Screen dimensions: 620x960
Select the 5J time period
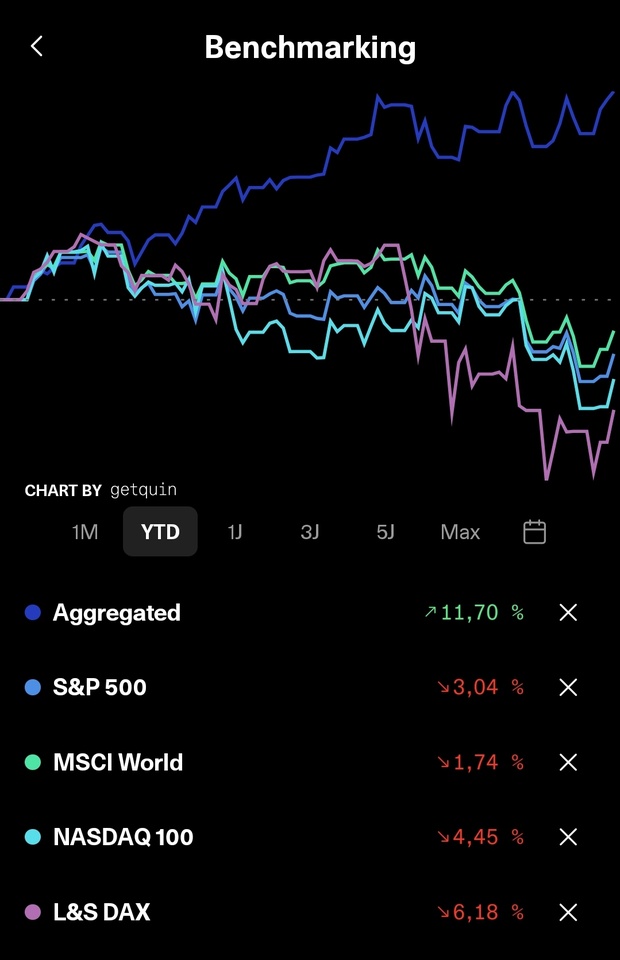385,532
